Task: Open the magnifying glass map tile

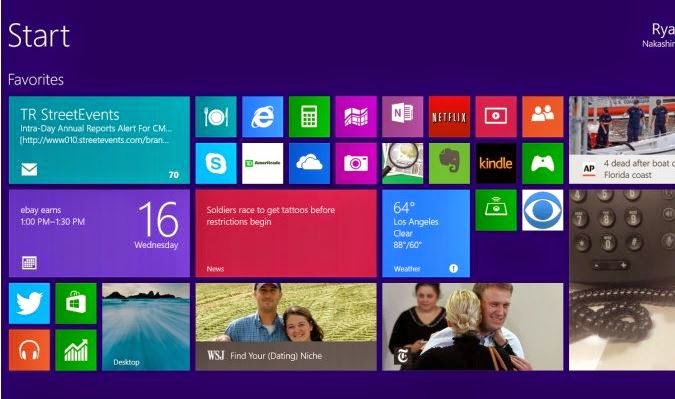Action: pyautogui.click(x=403, y=164)
